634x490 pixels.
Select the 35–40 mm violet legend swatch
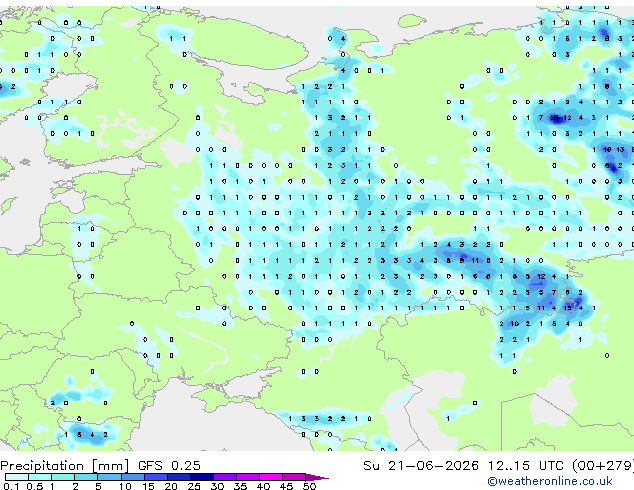coord(247,477)
